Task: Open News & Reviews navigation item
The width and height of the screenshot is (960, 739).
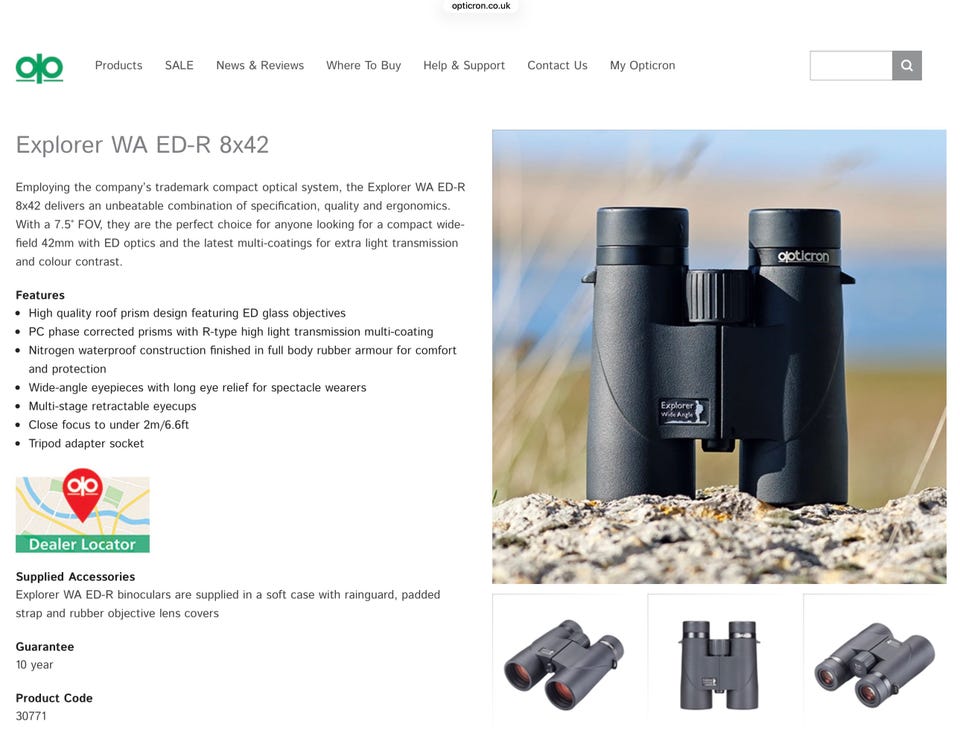Action: click(x=260, y=66)
